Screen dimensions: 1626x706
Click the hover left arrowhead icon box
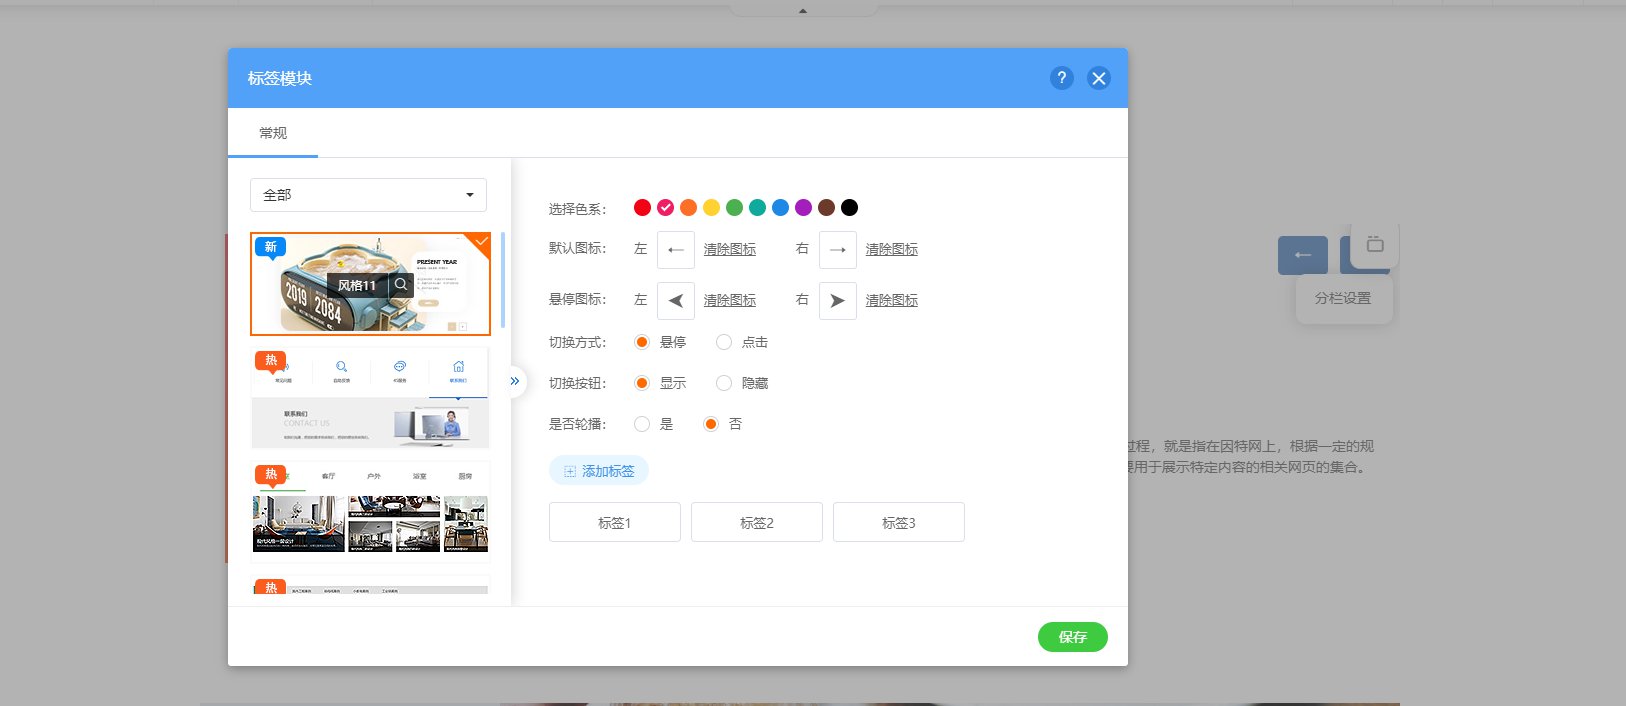click(x=676, y=301)
